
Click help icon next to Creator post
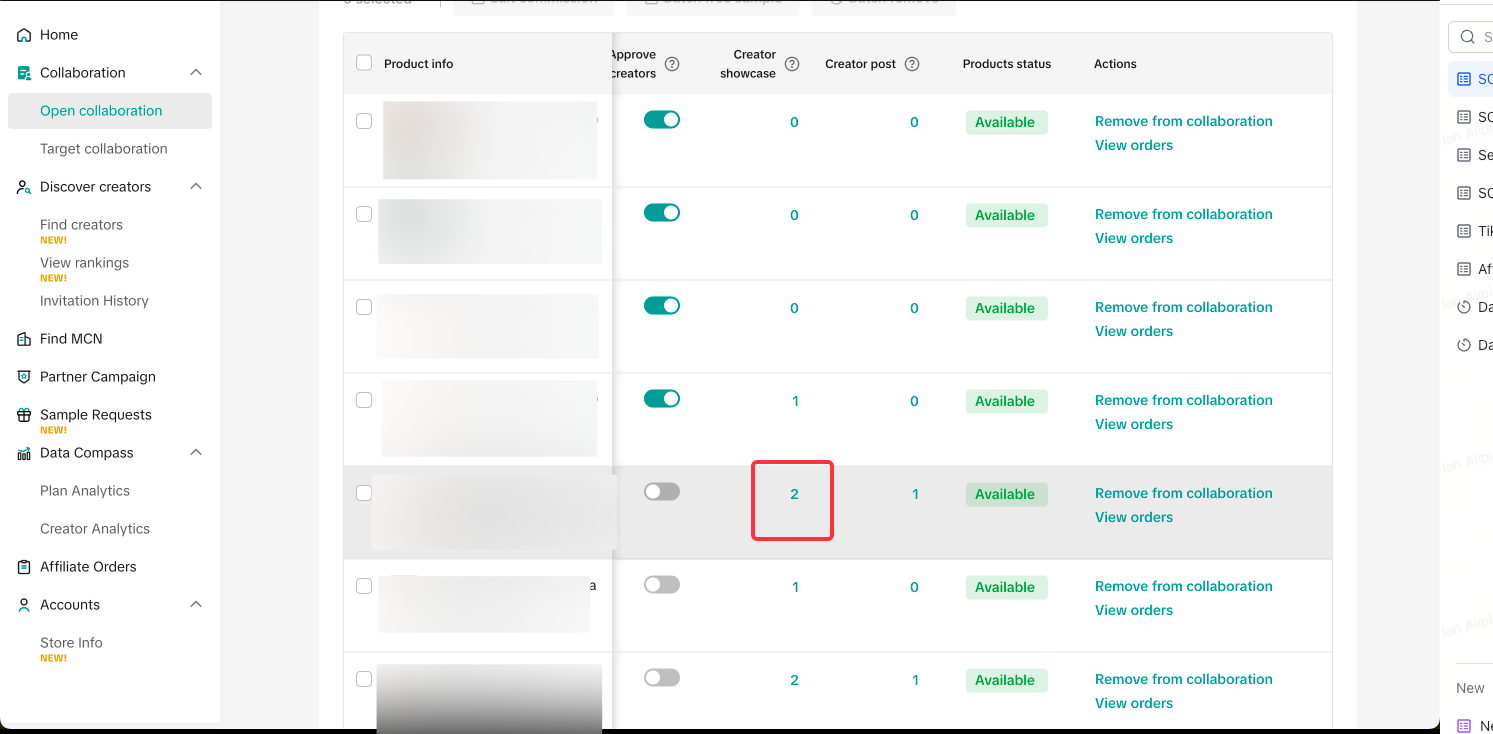point(912,64)
